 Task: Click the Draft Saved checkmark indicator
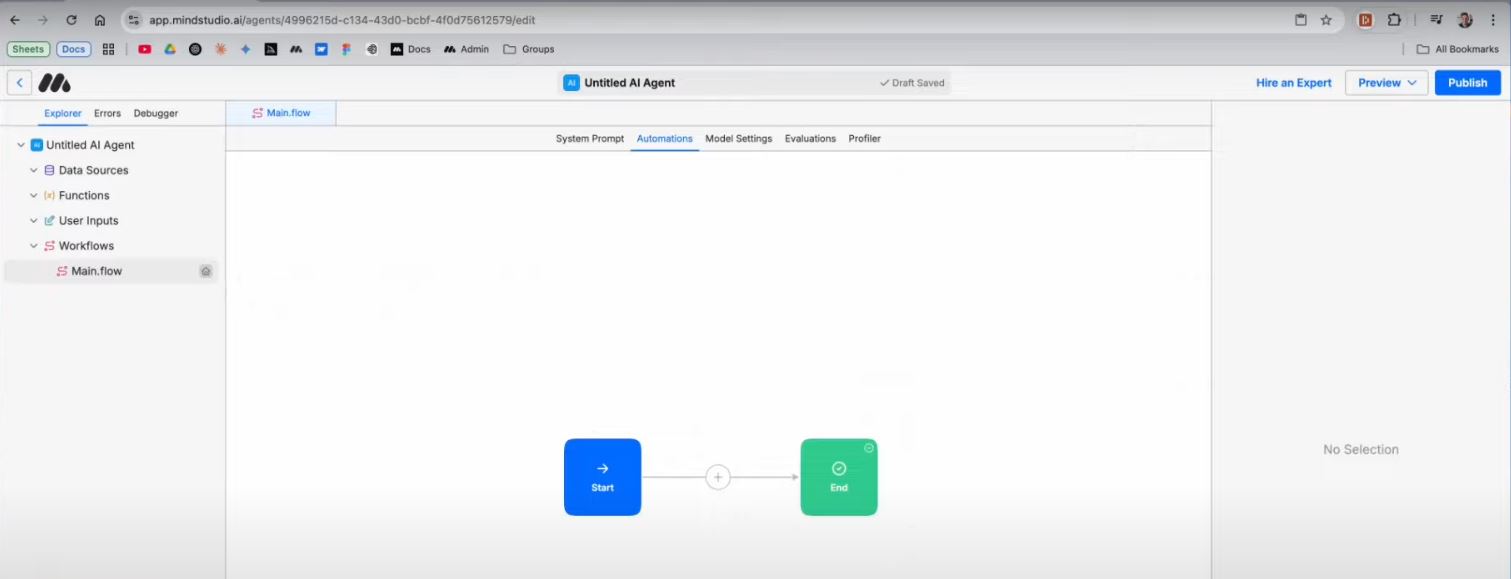tap(884, 83)
